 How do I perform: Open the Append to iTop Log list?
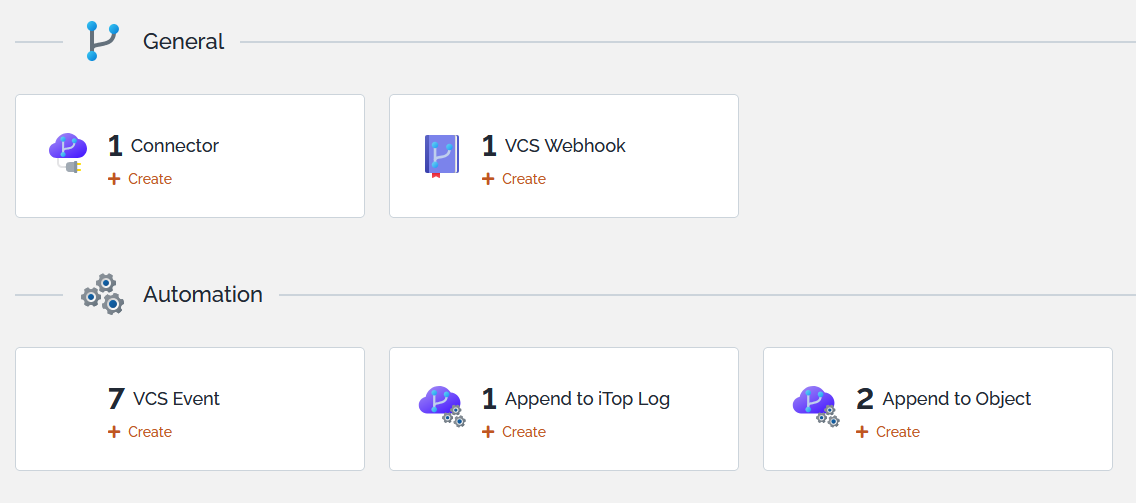pos(588,399)
